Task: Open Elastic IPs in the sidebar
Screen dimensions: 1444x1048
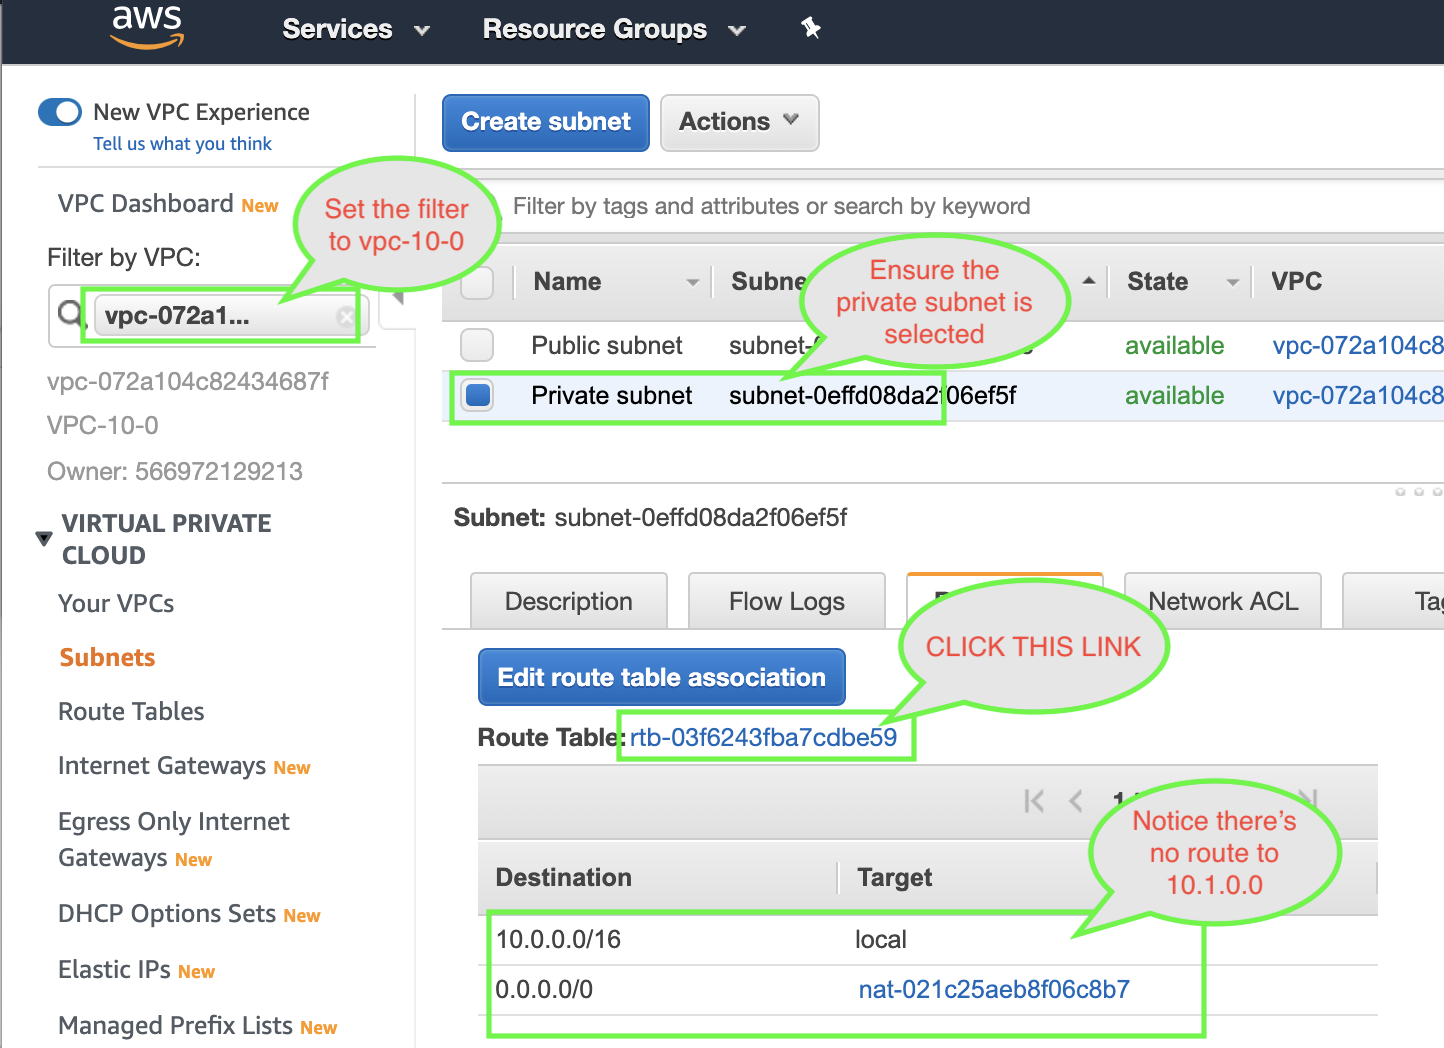Action: point(114,969)
